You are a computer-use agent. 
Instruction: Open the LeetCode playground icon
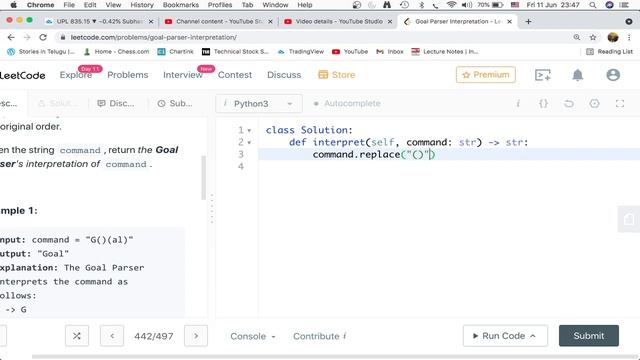(x=542, y=75)
